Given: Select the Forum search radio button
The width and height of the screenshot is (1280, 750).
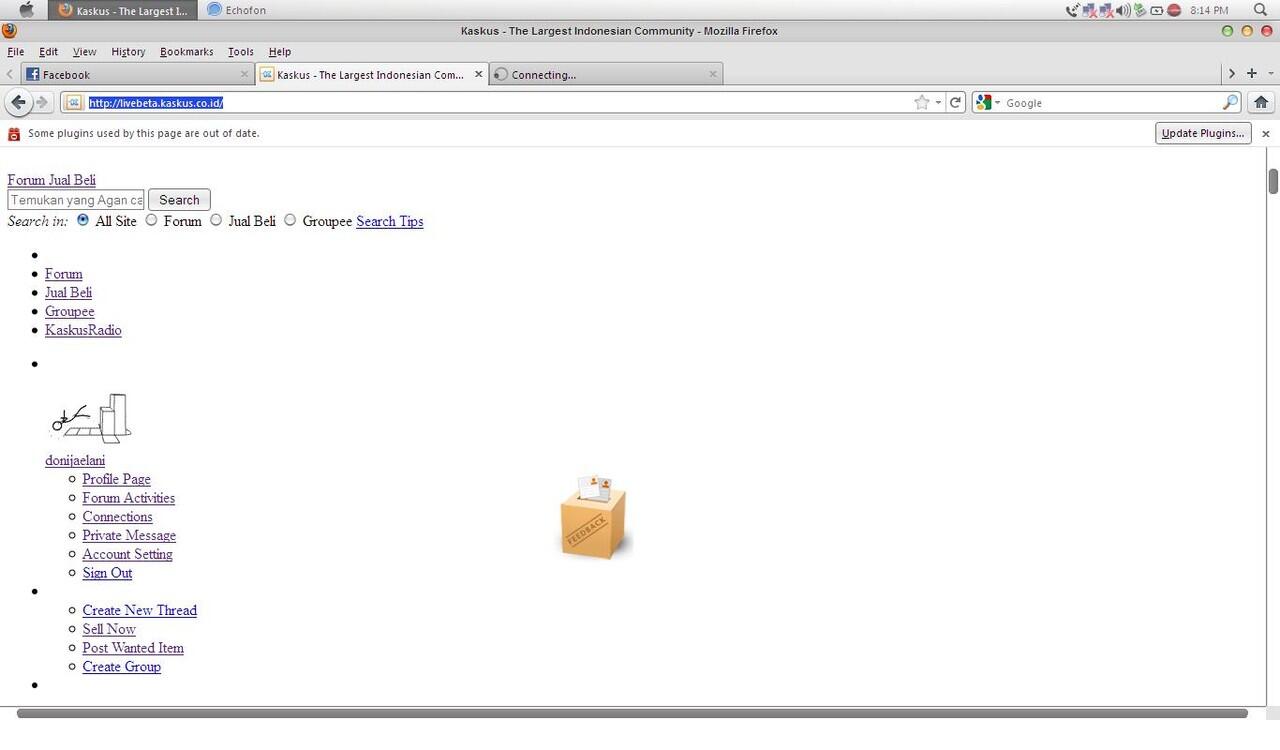Looking at the screenshot, I should pos(151,220).
